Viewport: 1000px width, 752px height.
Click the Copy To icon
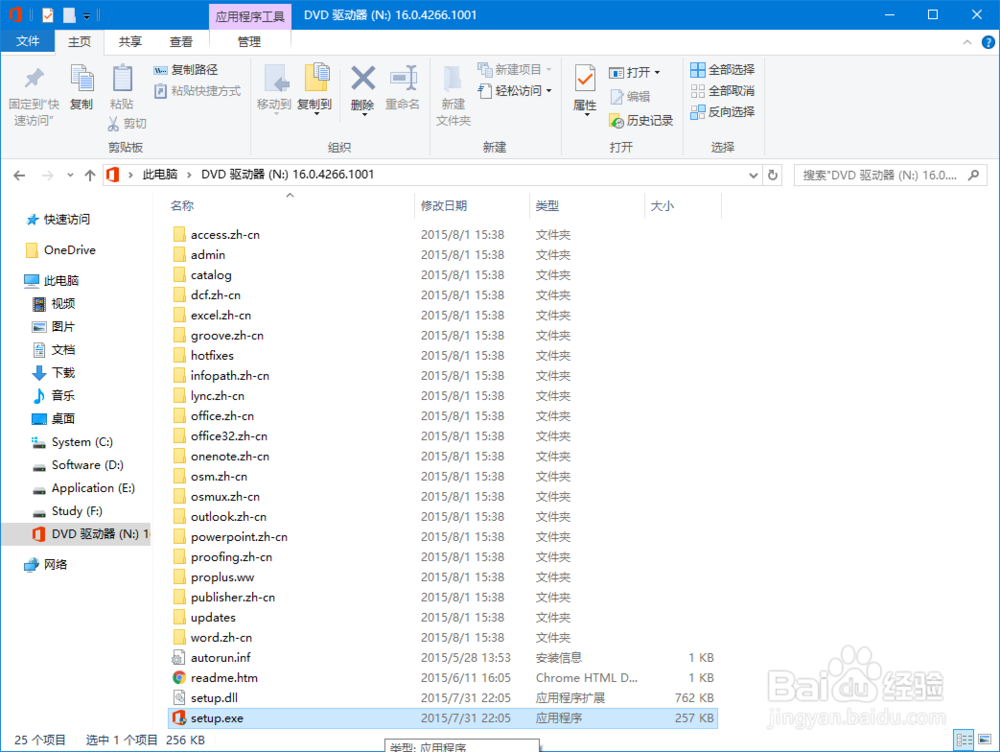316,79
